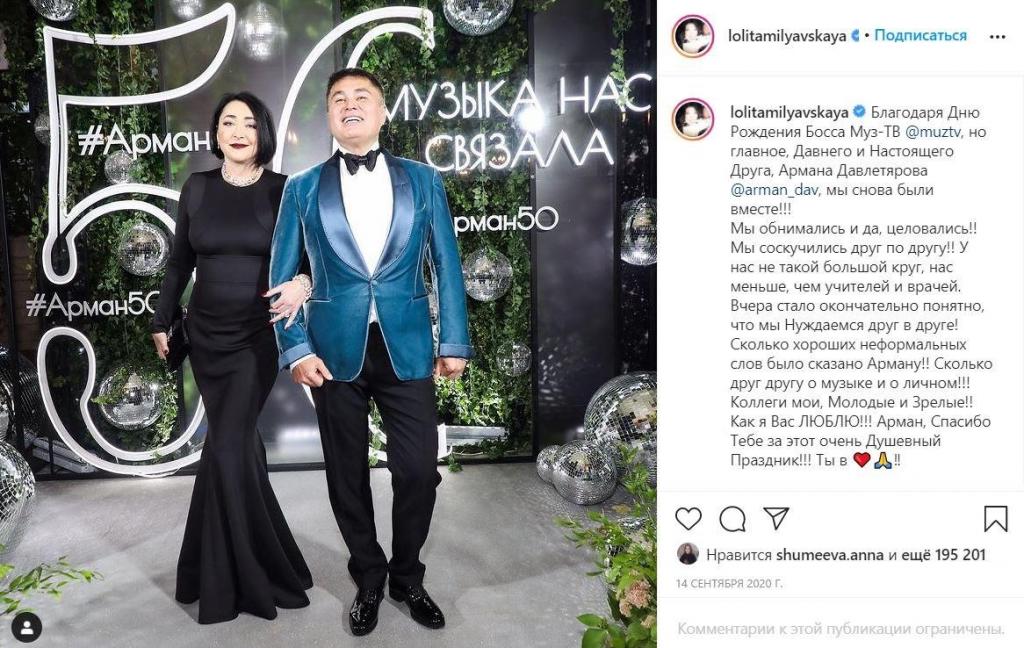The width and height of the screenshot is (1024, 648).
Task: Follow via the Подписаться button
Action: 920,35
